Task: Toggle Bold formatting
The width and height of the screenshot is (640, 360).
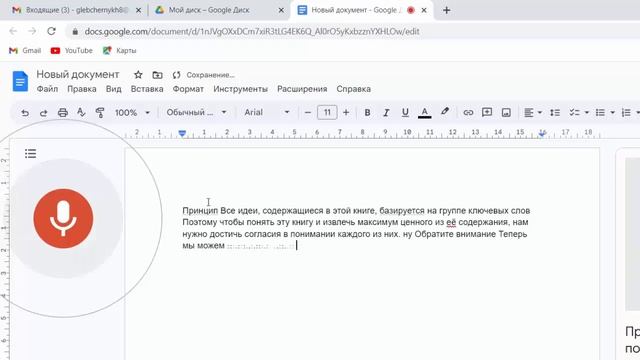Action: [x=367, y=113]
